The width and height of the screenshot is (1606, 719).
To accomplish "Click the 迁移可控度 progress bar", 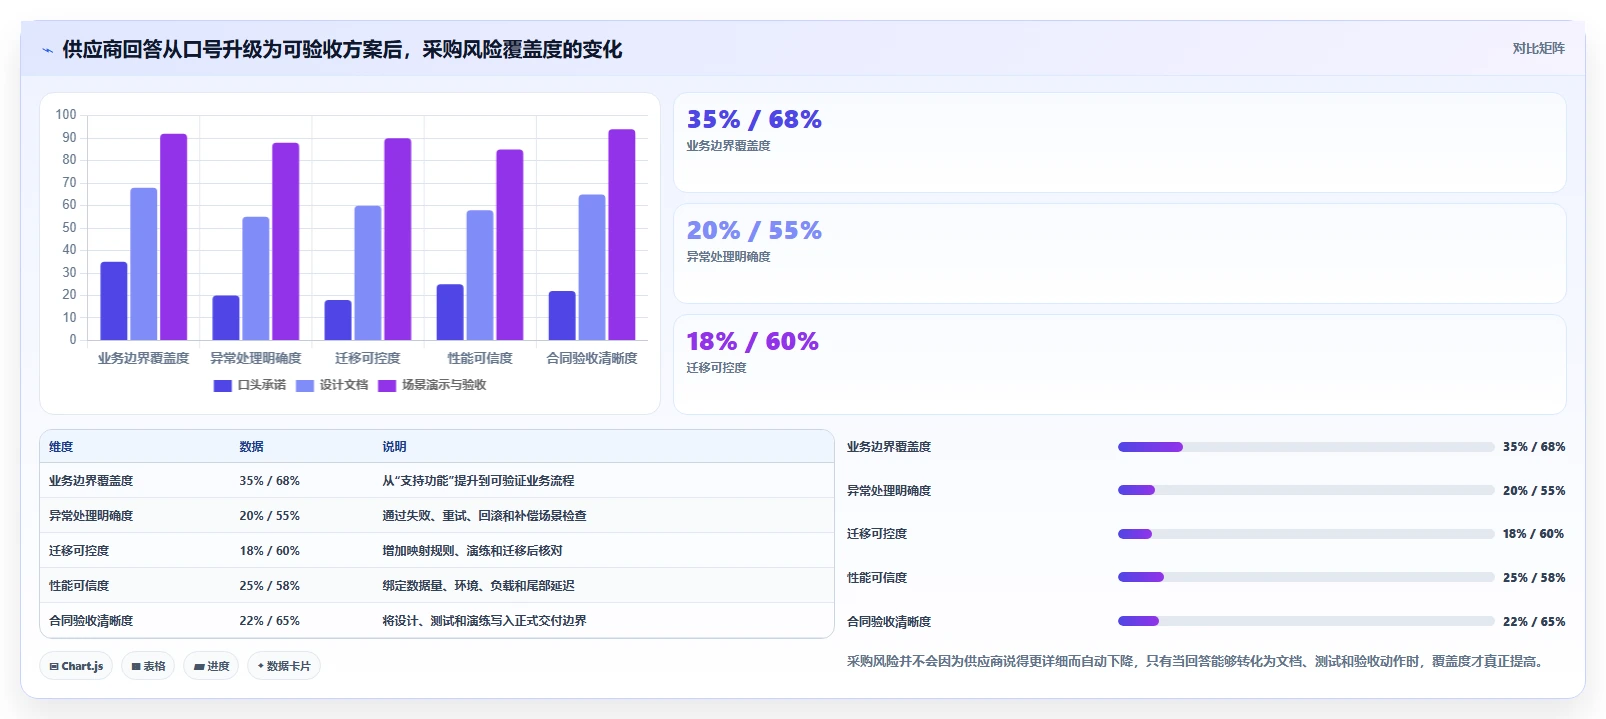I will [x=1306, y=534].
